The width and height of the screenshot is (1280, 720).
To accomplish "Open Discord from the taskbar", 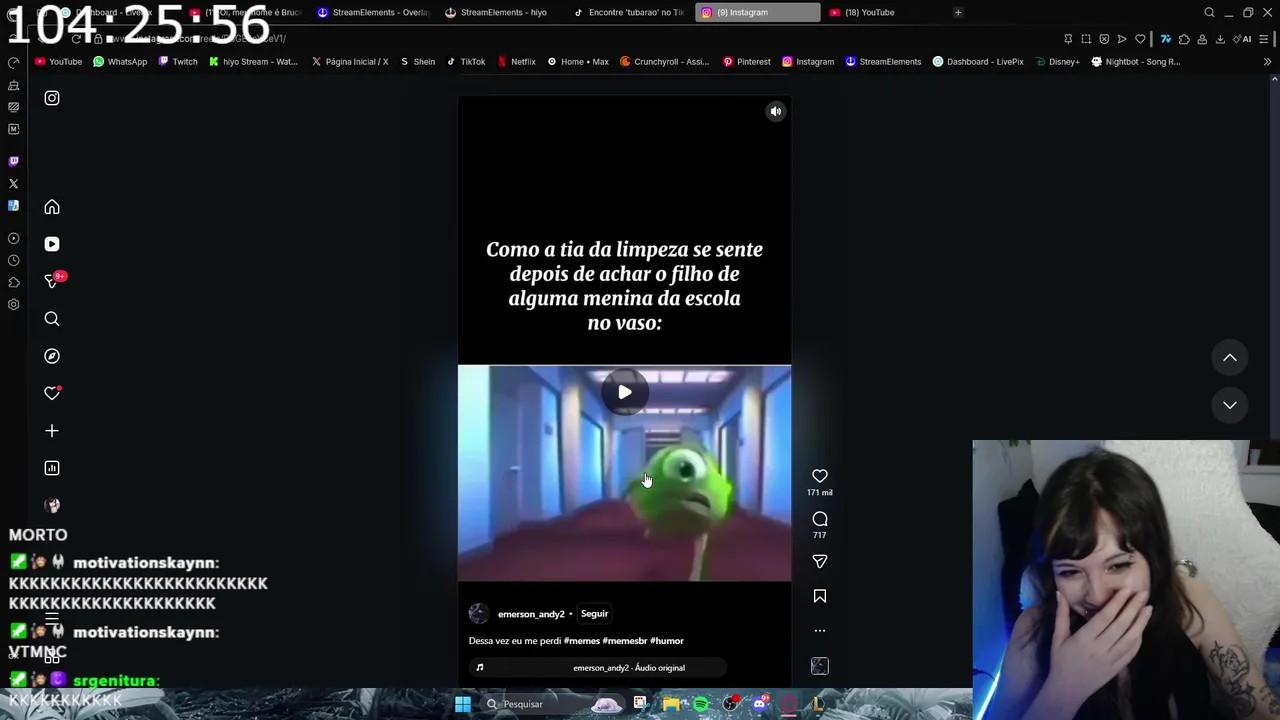I will (759, 704).
